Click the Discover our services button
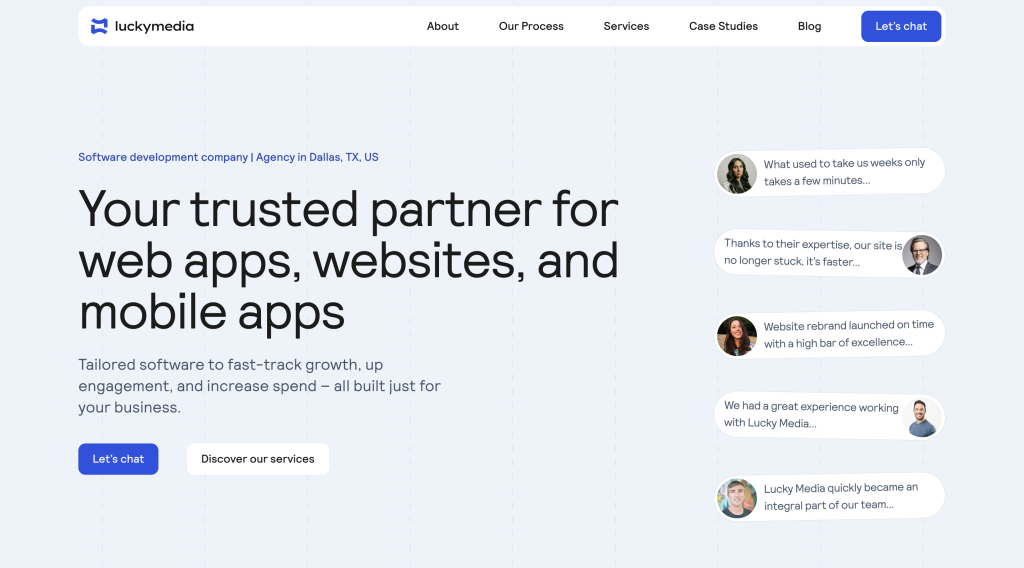This screenshot has height=568, width=1024. pos(257,459)
